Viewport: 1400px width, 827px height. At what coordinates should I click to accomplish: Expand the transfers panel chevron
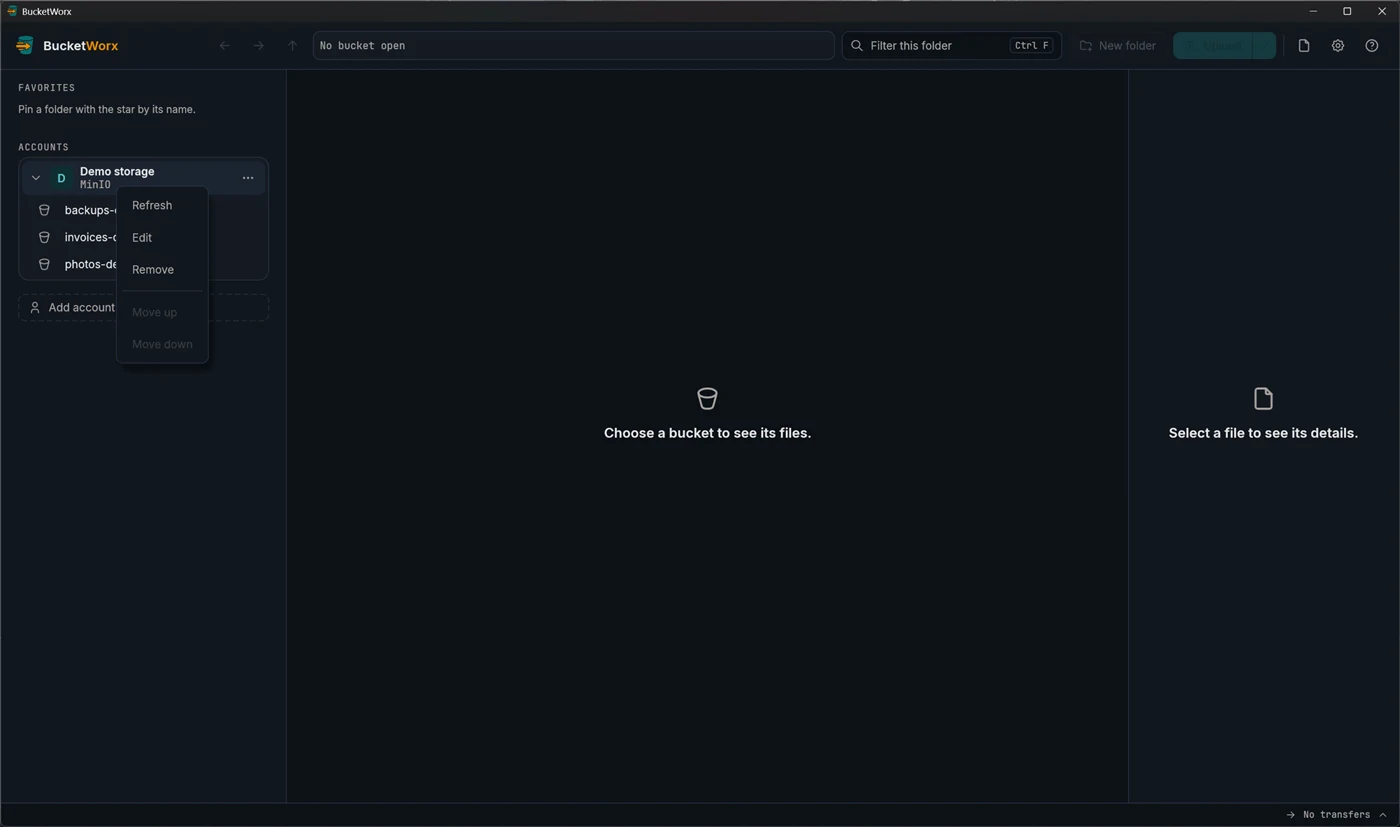[x=1383, y=815]
